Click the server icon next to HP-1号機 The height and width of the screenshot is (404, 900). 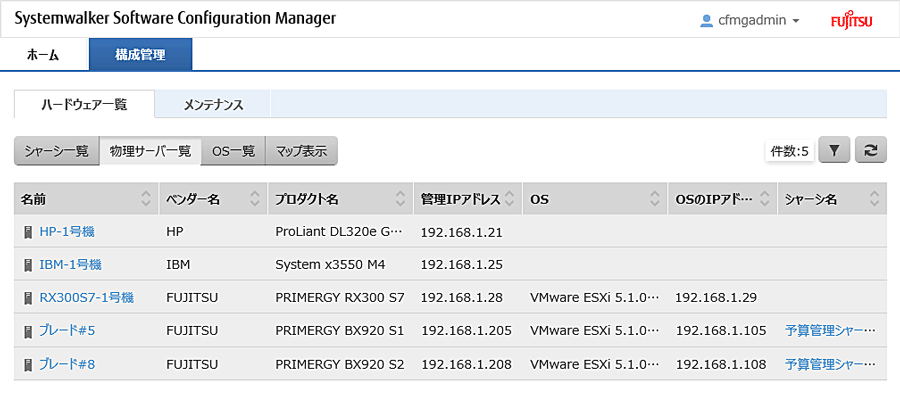tap(28, 232)
